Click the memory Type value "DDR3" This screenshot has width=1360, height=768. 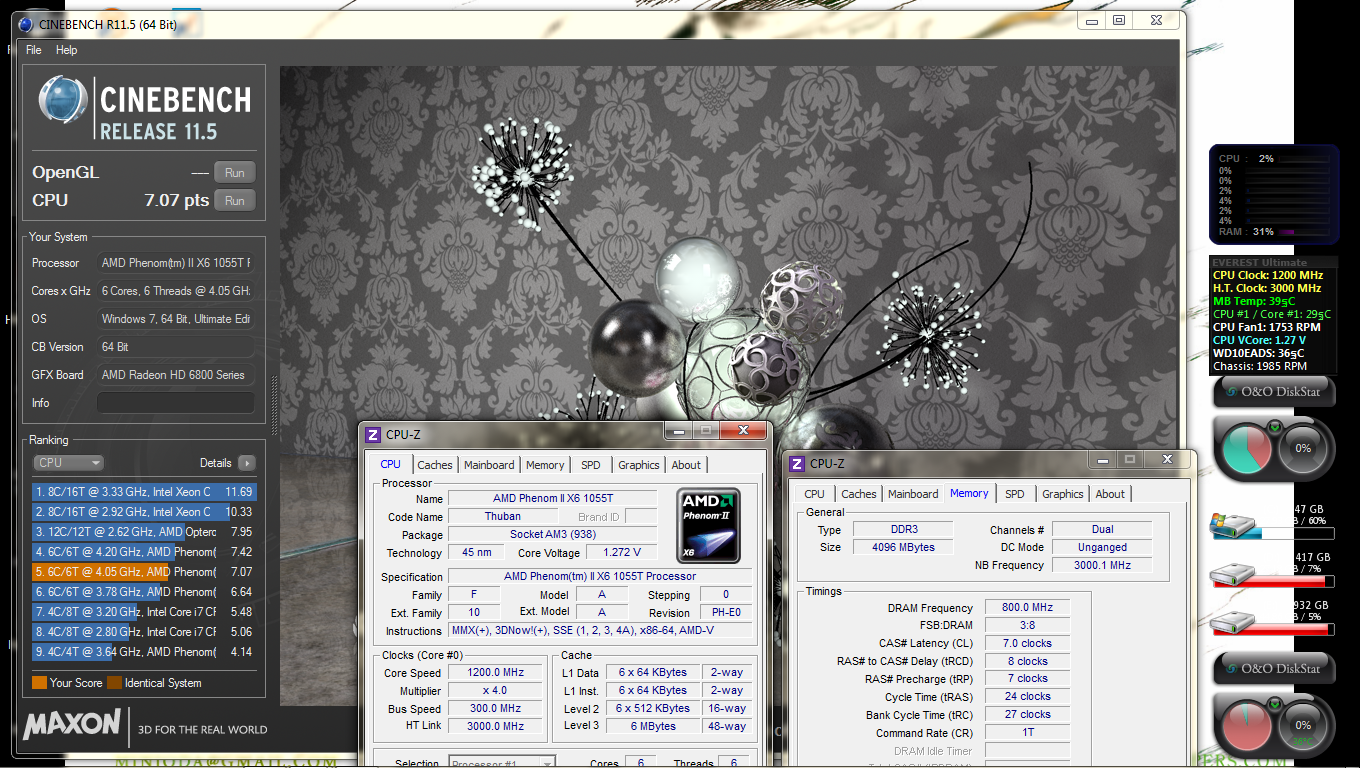[x=904, y=530]
